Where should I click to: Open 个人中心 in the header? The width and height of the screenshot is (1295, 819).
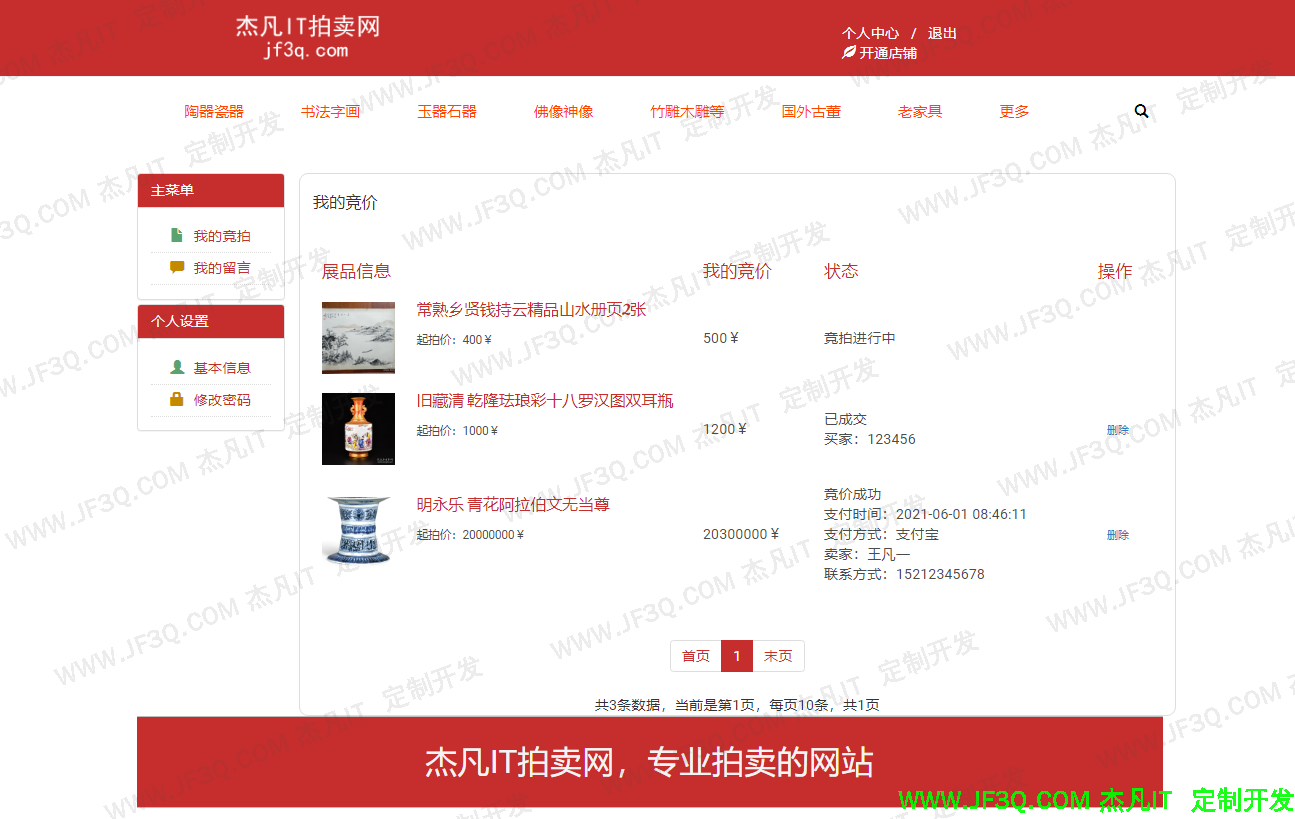tap(870, 33)
